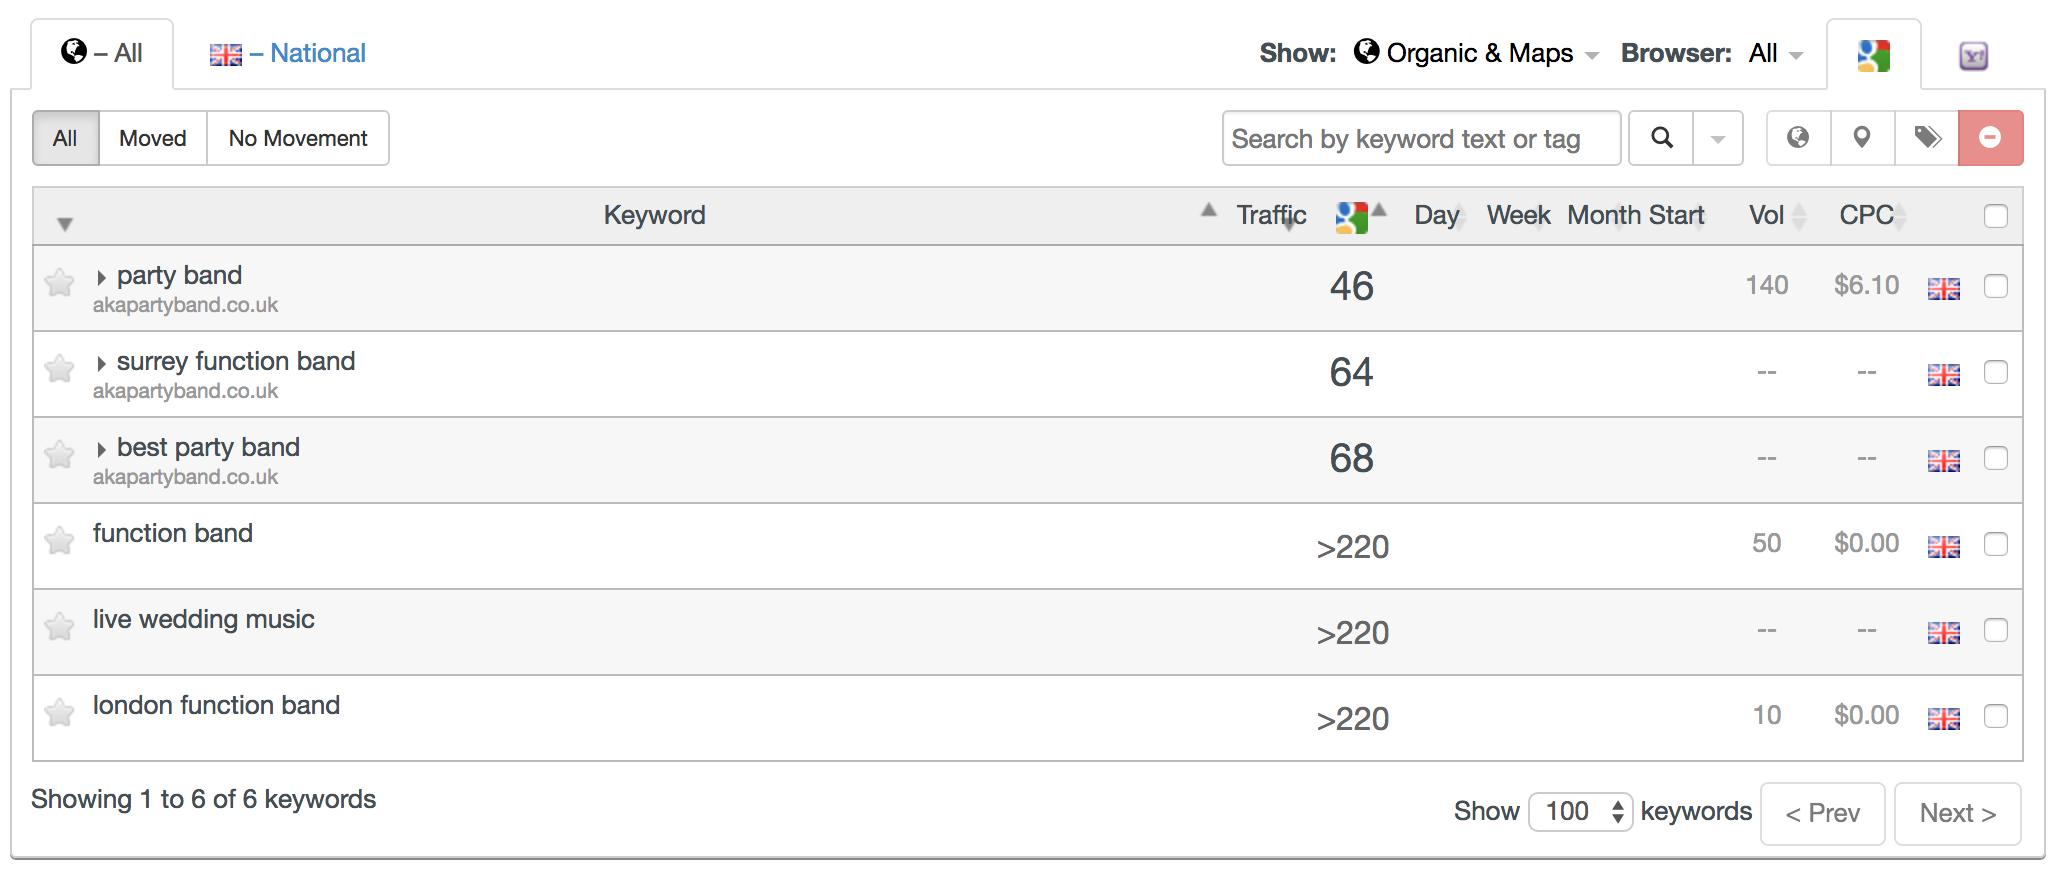Open the Browser All dropdown

point(1775,53)
